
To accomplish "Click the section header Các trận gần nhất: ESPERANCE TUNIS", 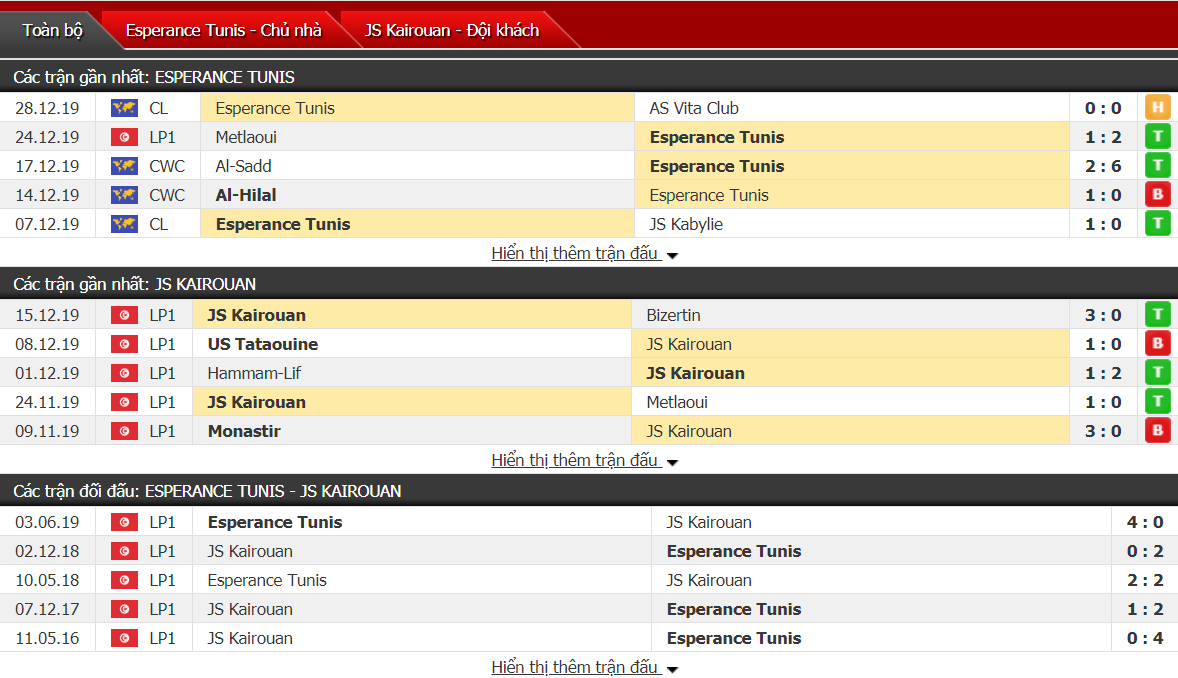I will click(x=589, y=77).
